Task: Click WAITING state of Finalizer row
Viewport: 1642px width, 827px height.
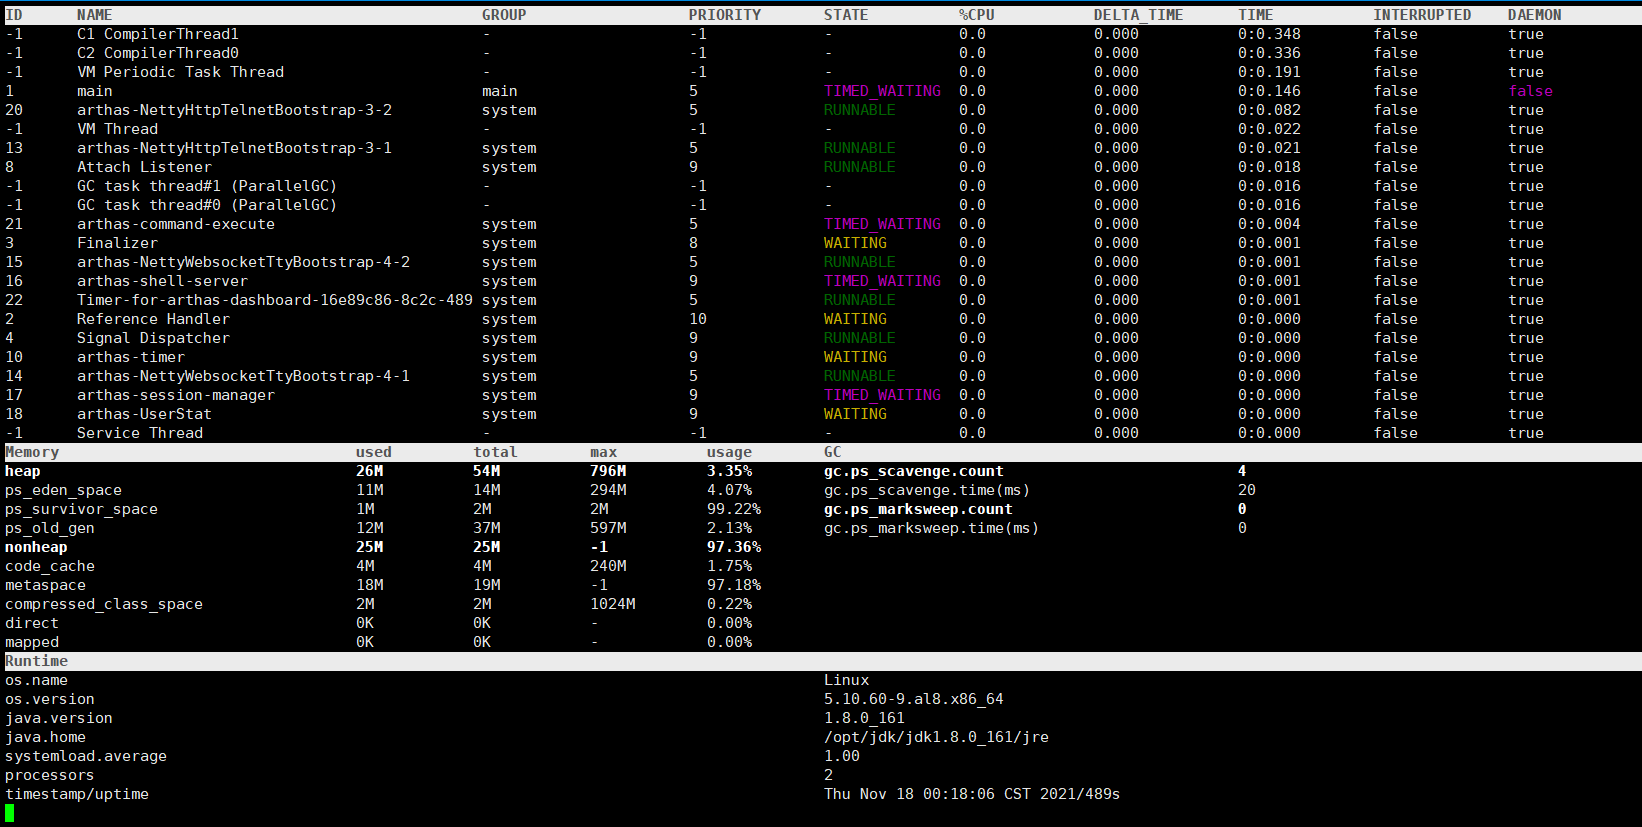Action: coord(855,243)
